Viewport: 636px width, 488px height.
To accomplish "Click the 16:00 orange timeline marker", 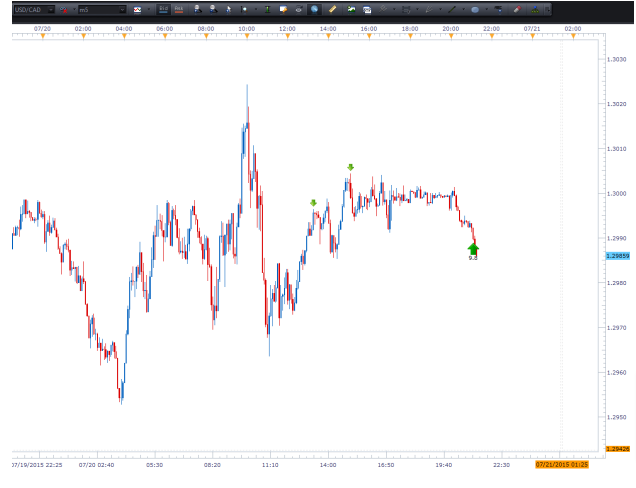I will click(x=369, y=37).
